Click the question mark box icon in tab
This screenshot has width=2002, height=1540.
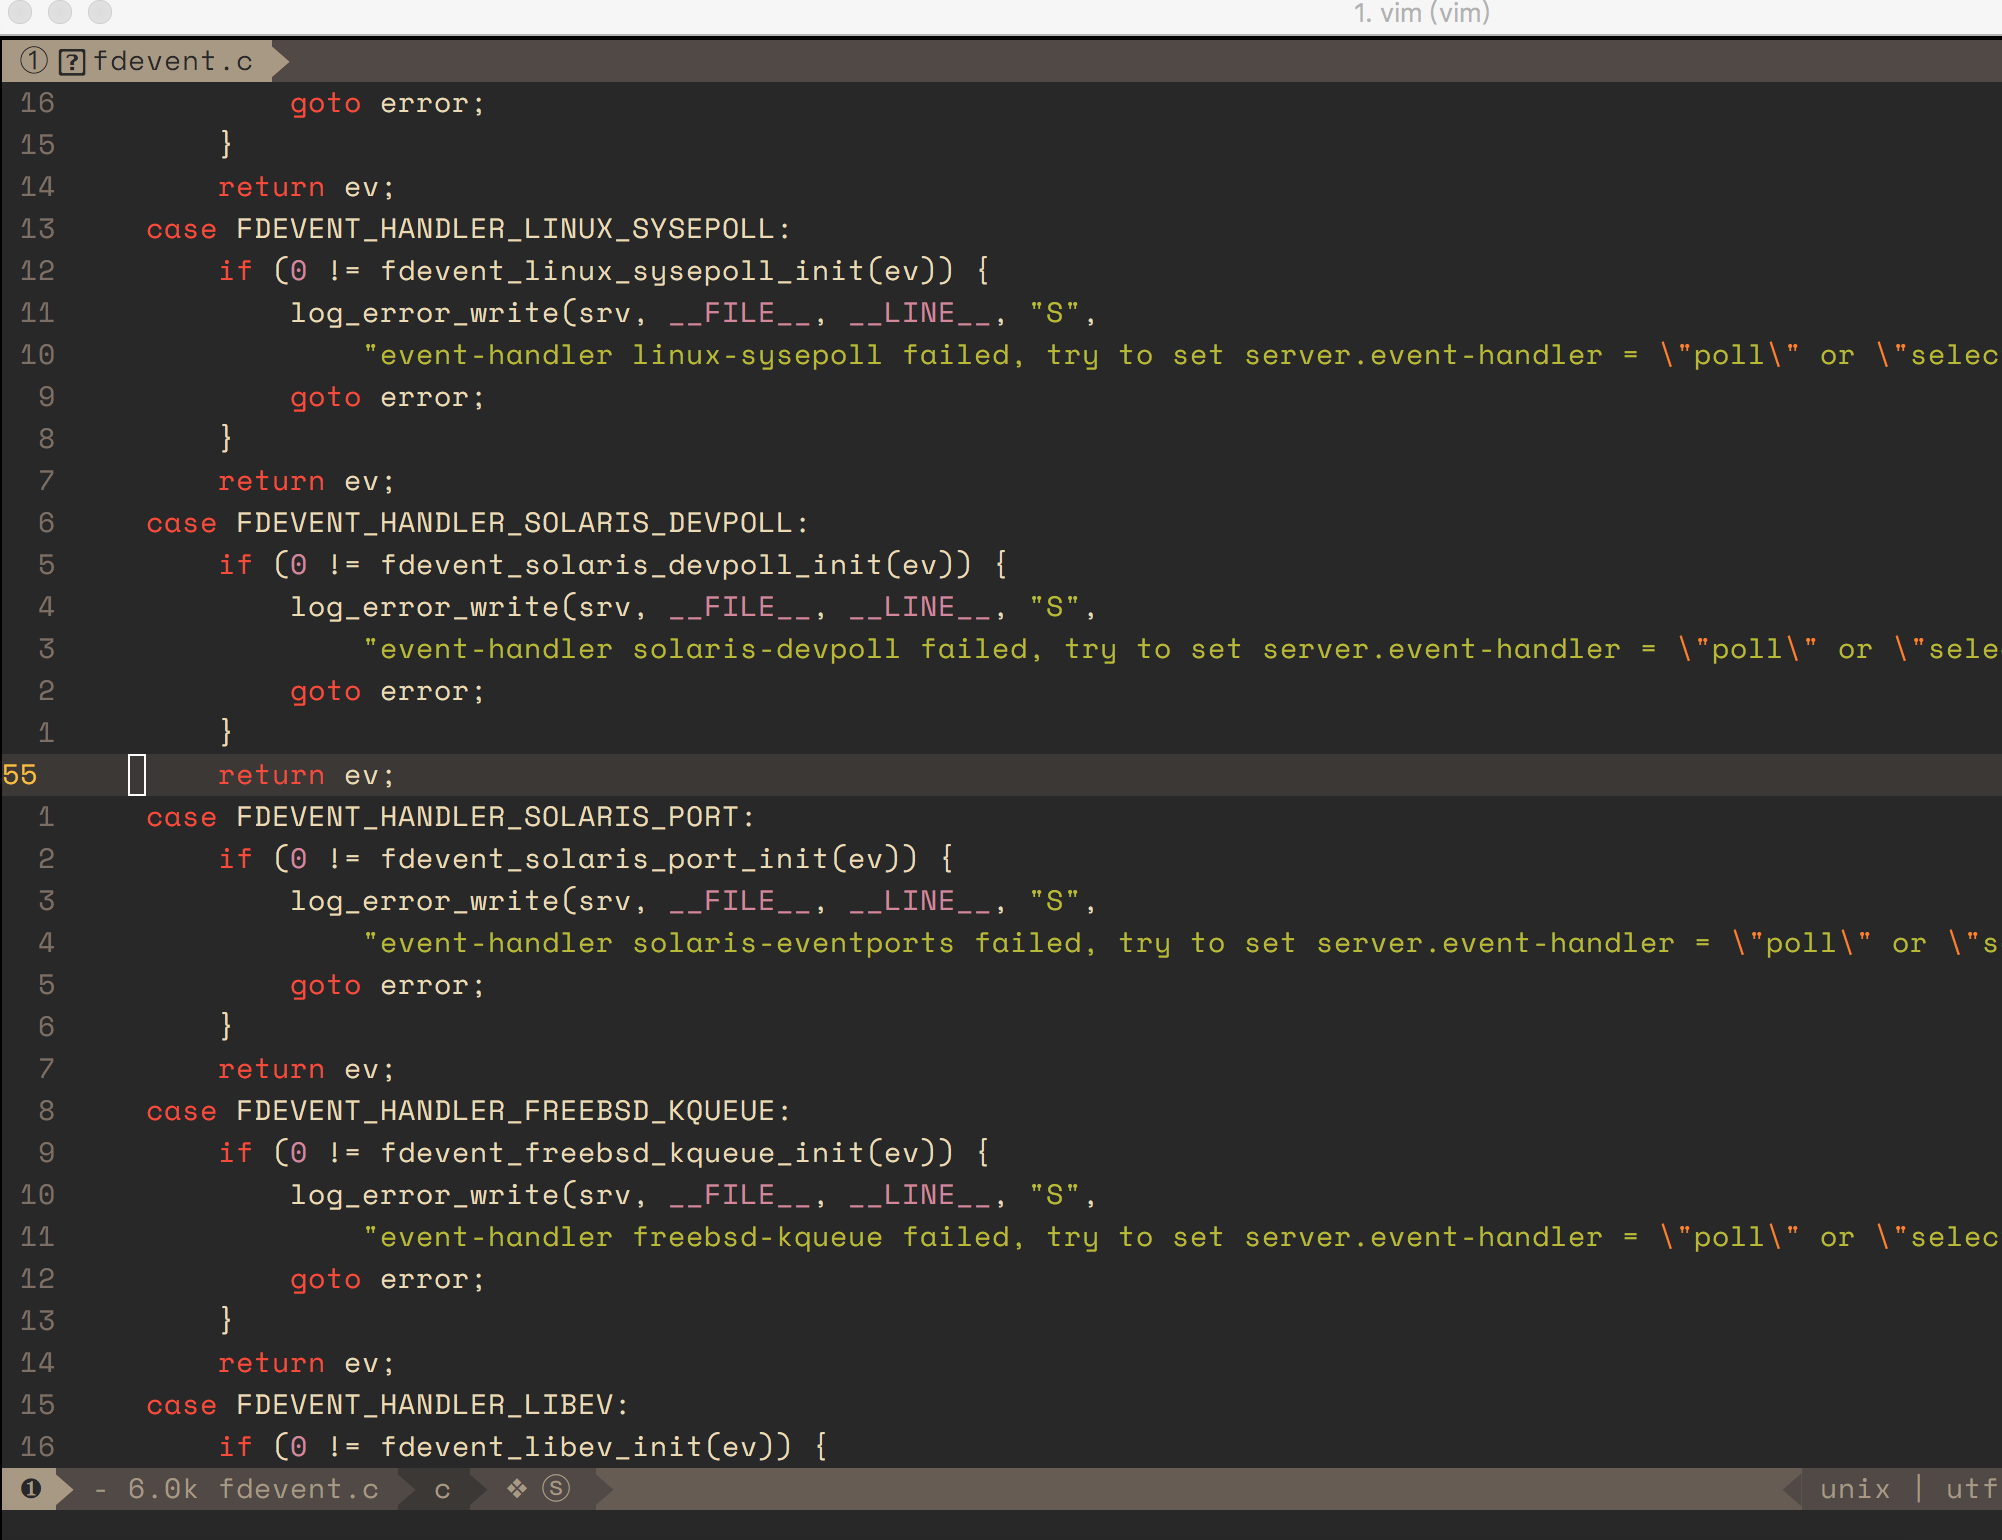[72, 62]
